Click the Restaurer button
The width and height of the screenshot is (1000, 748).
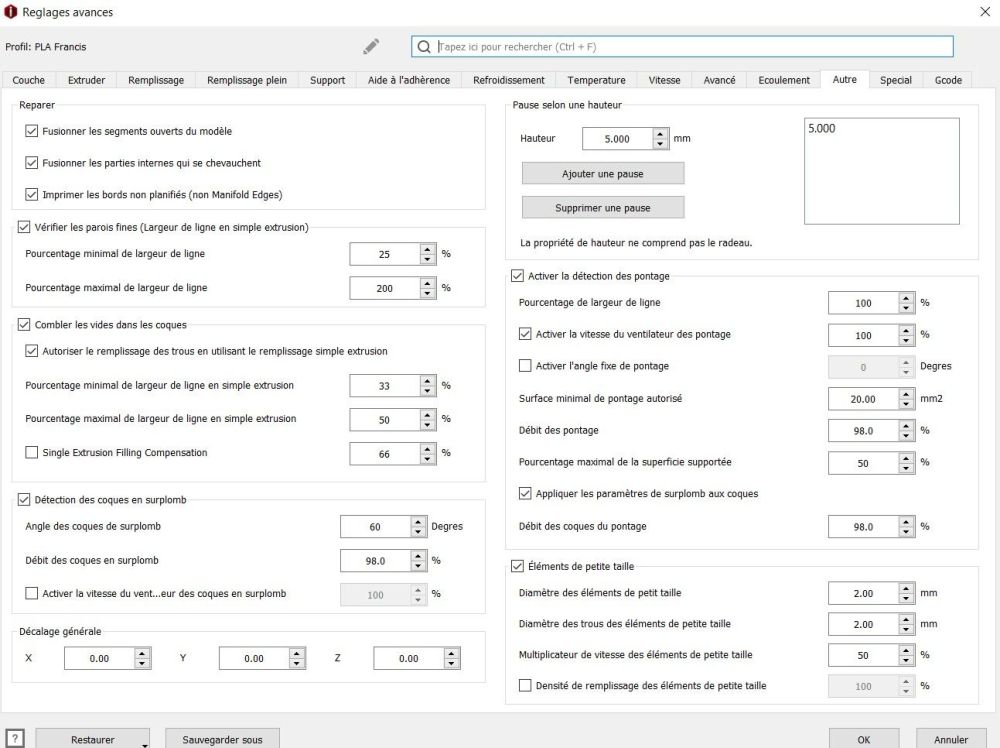tap(92, 739)
